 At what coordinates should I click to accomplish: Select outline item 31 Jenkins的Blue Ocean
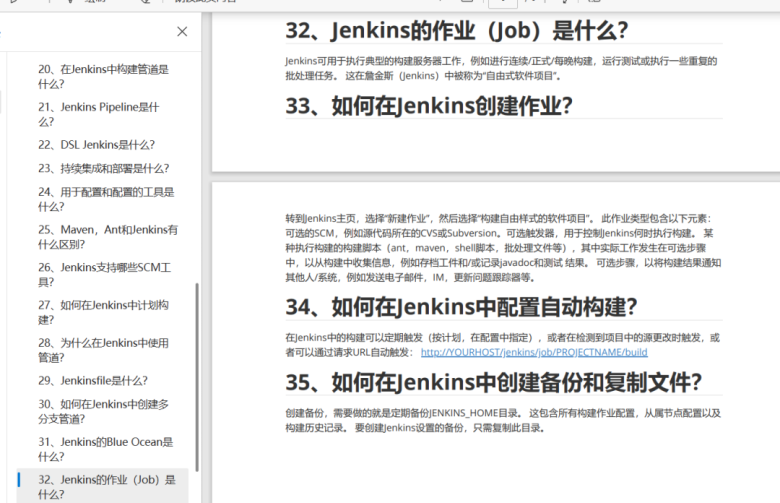[x=105, y=449]
